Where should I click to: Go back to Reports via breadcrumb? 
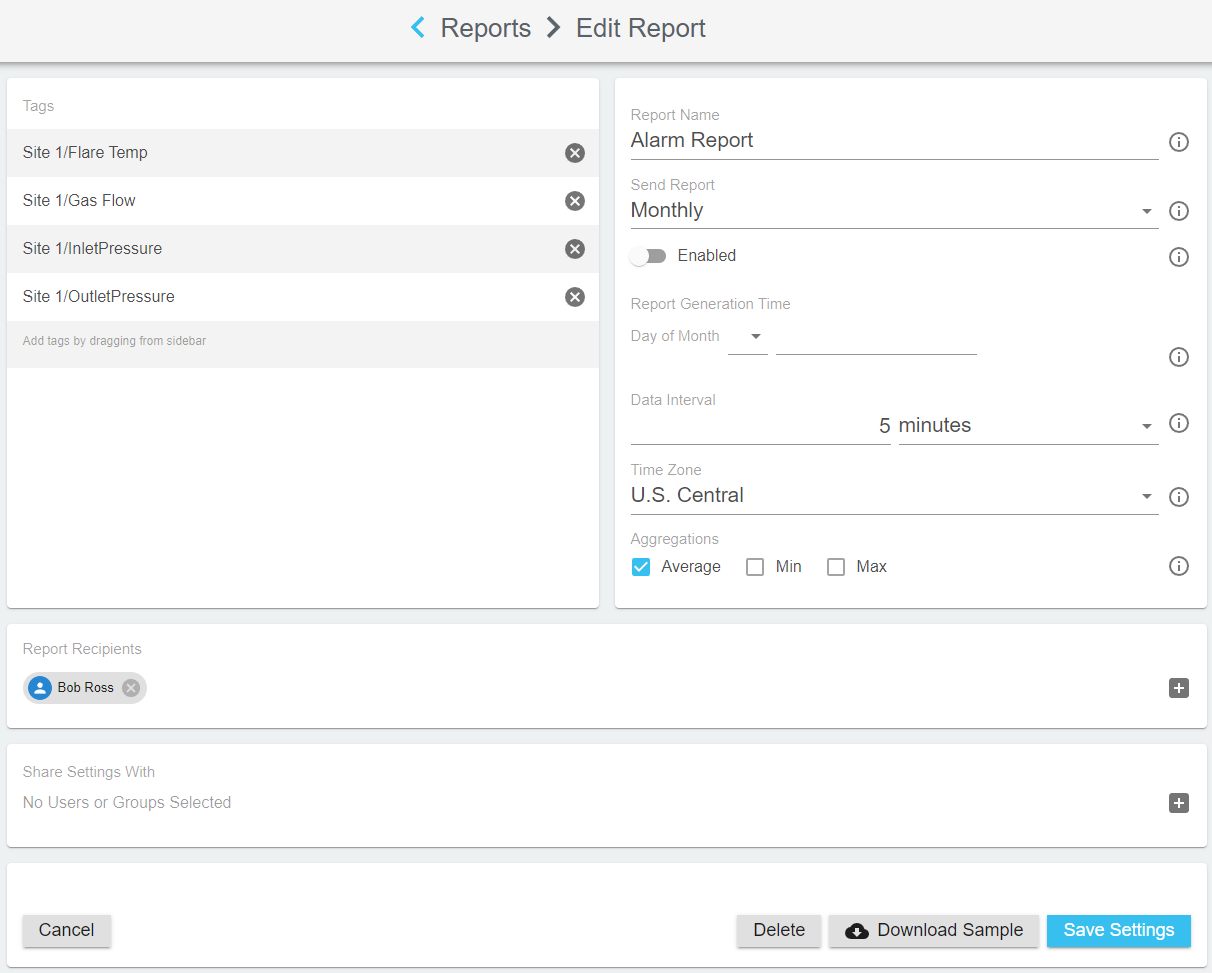[485, 28]
